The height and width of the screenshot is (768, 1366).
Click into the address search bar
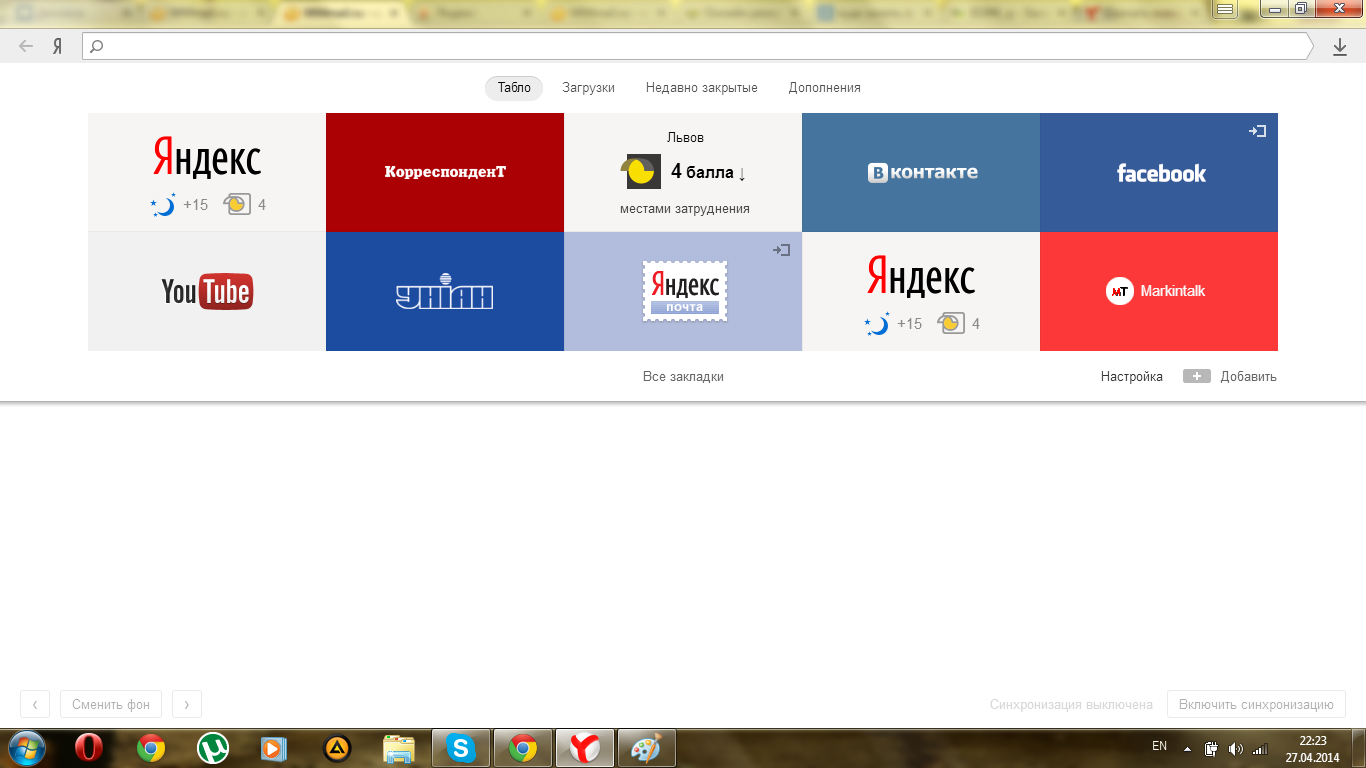tap(697, 46)
